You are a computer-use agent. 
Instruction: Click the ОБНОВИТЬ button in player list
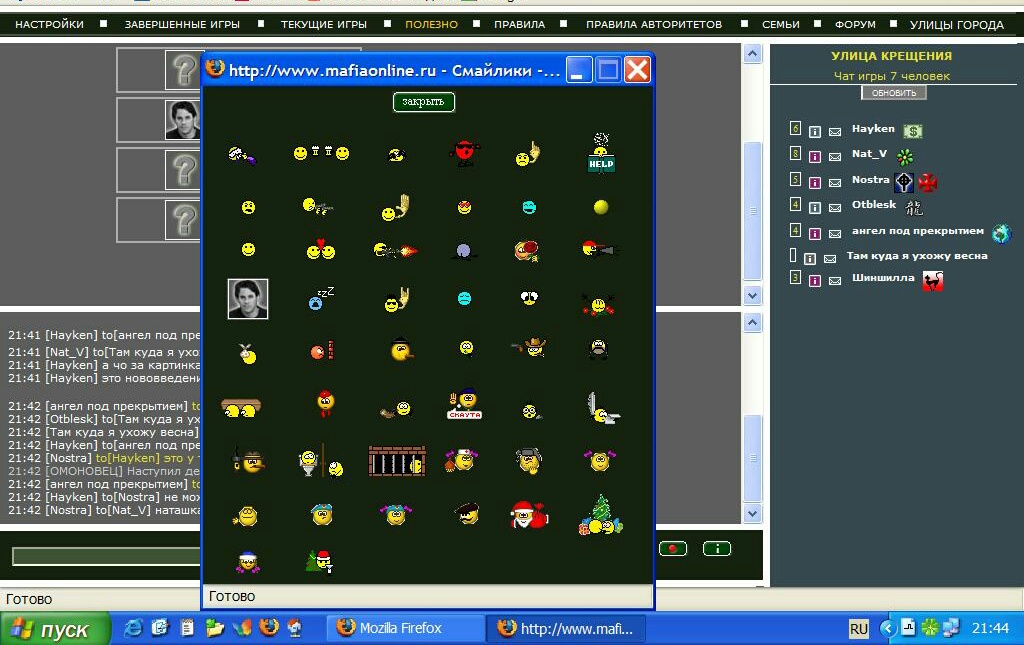(893, 93)
